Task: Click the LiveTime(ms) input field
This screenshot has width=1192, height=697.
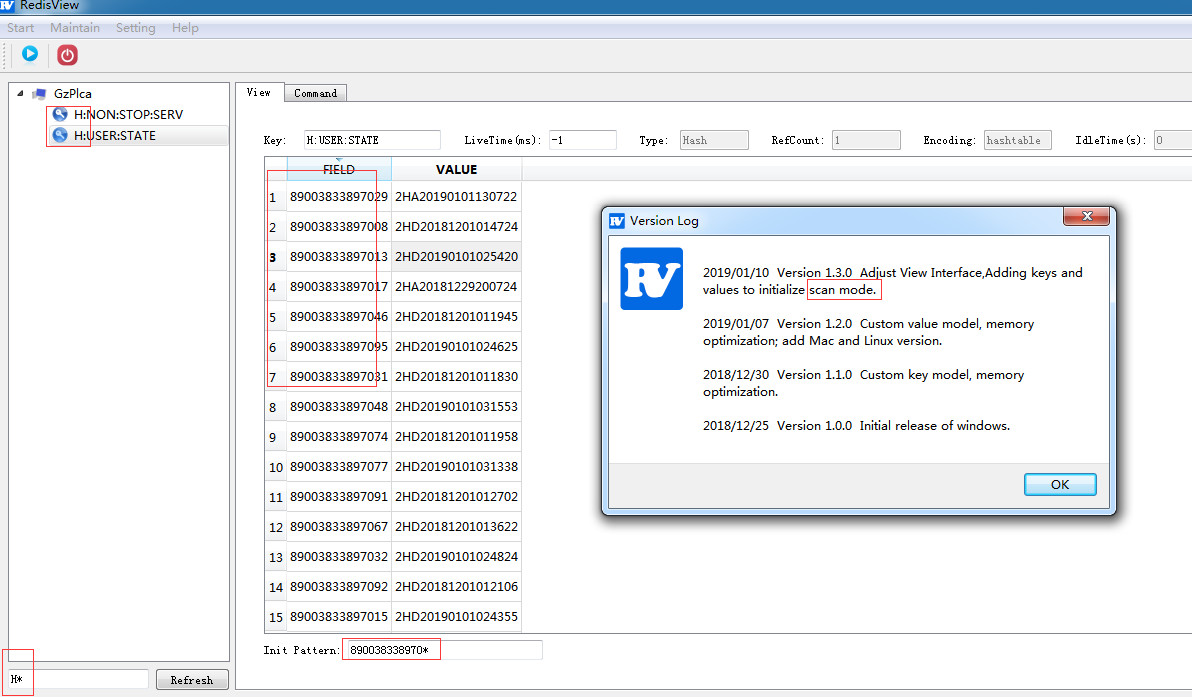Action: tap(582, 140)
